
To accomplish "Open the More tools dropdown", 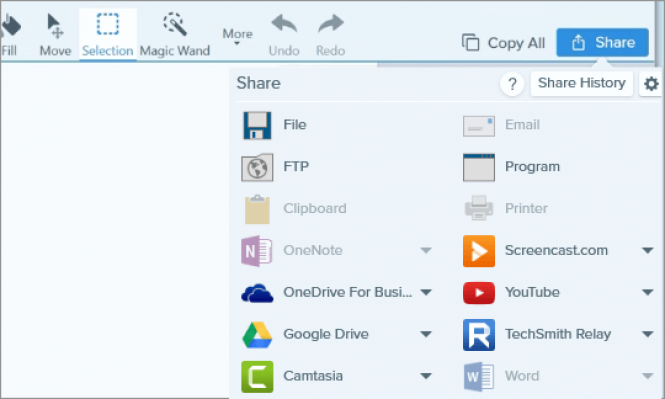I will [x=238, y=36].
